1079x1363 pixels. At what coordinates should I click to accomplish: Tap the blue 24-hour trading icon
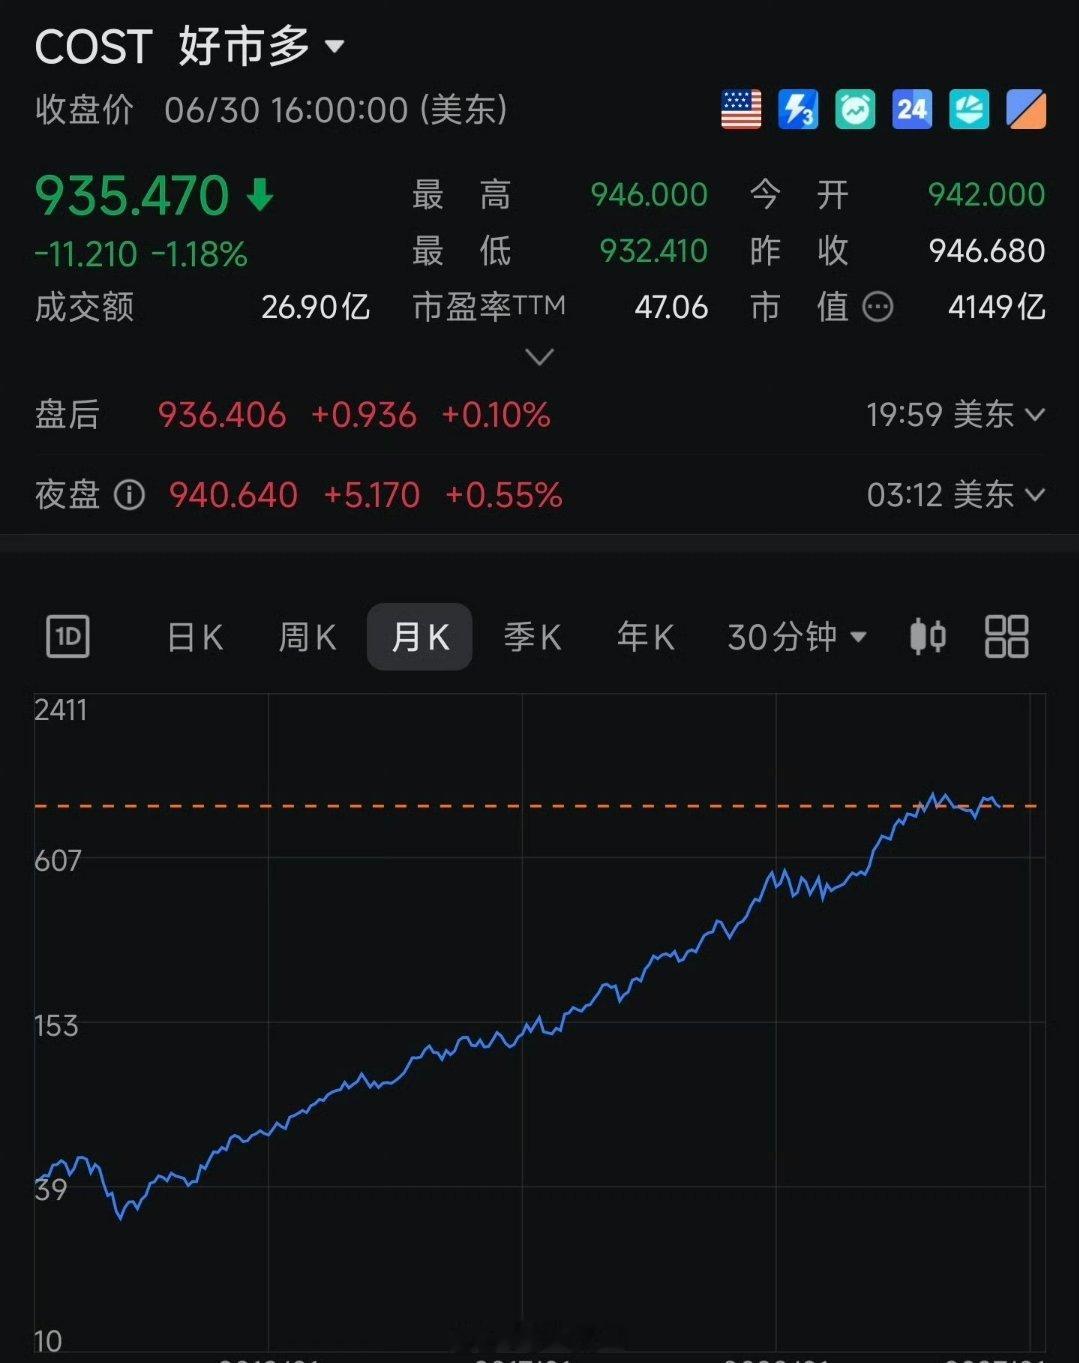912,109
